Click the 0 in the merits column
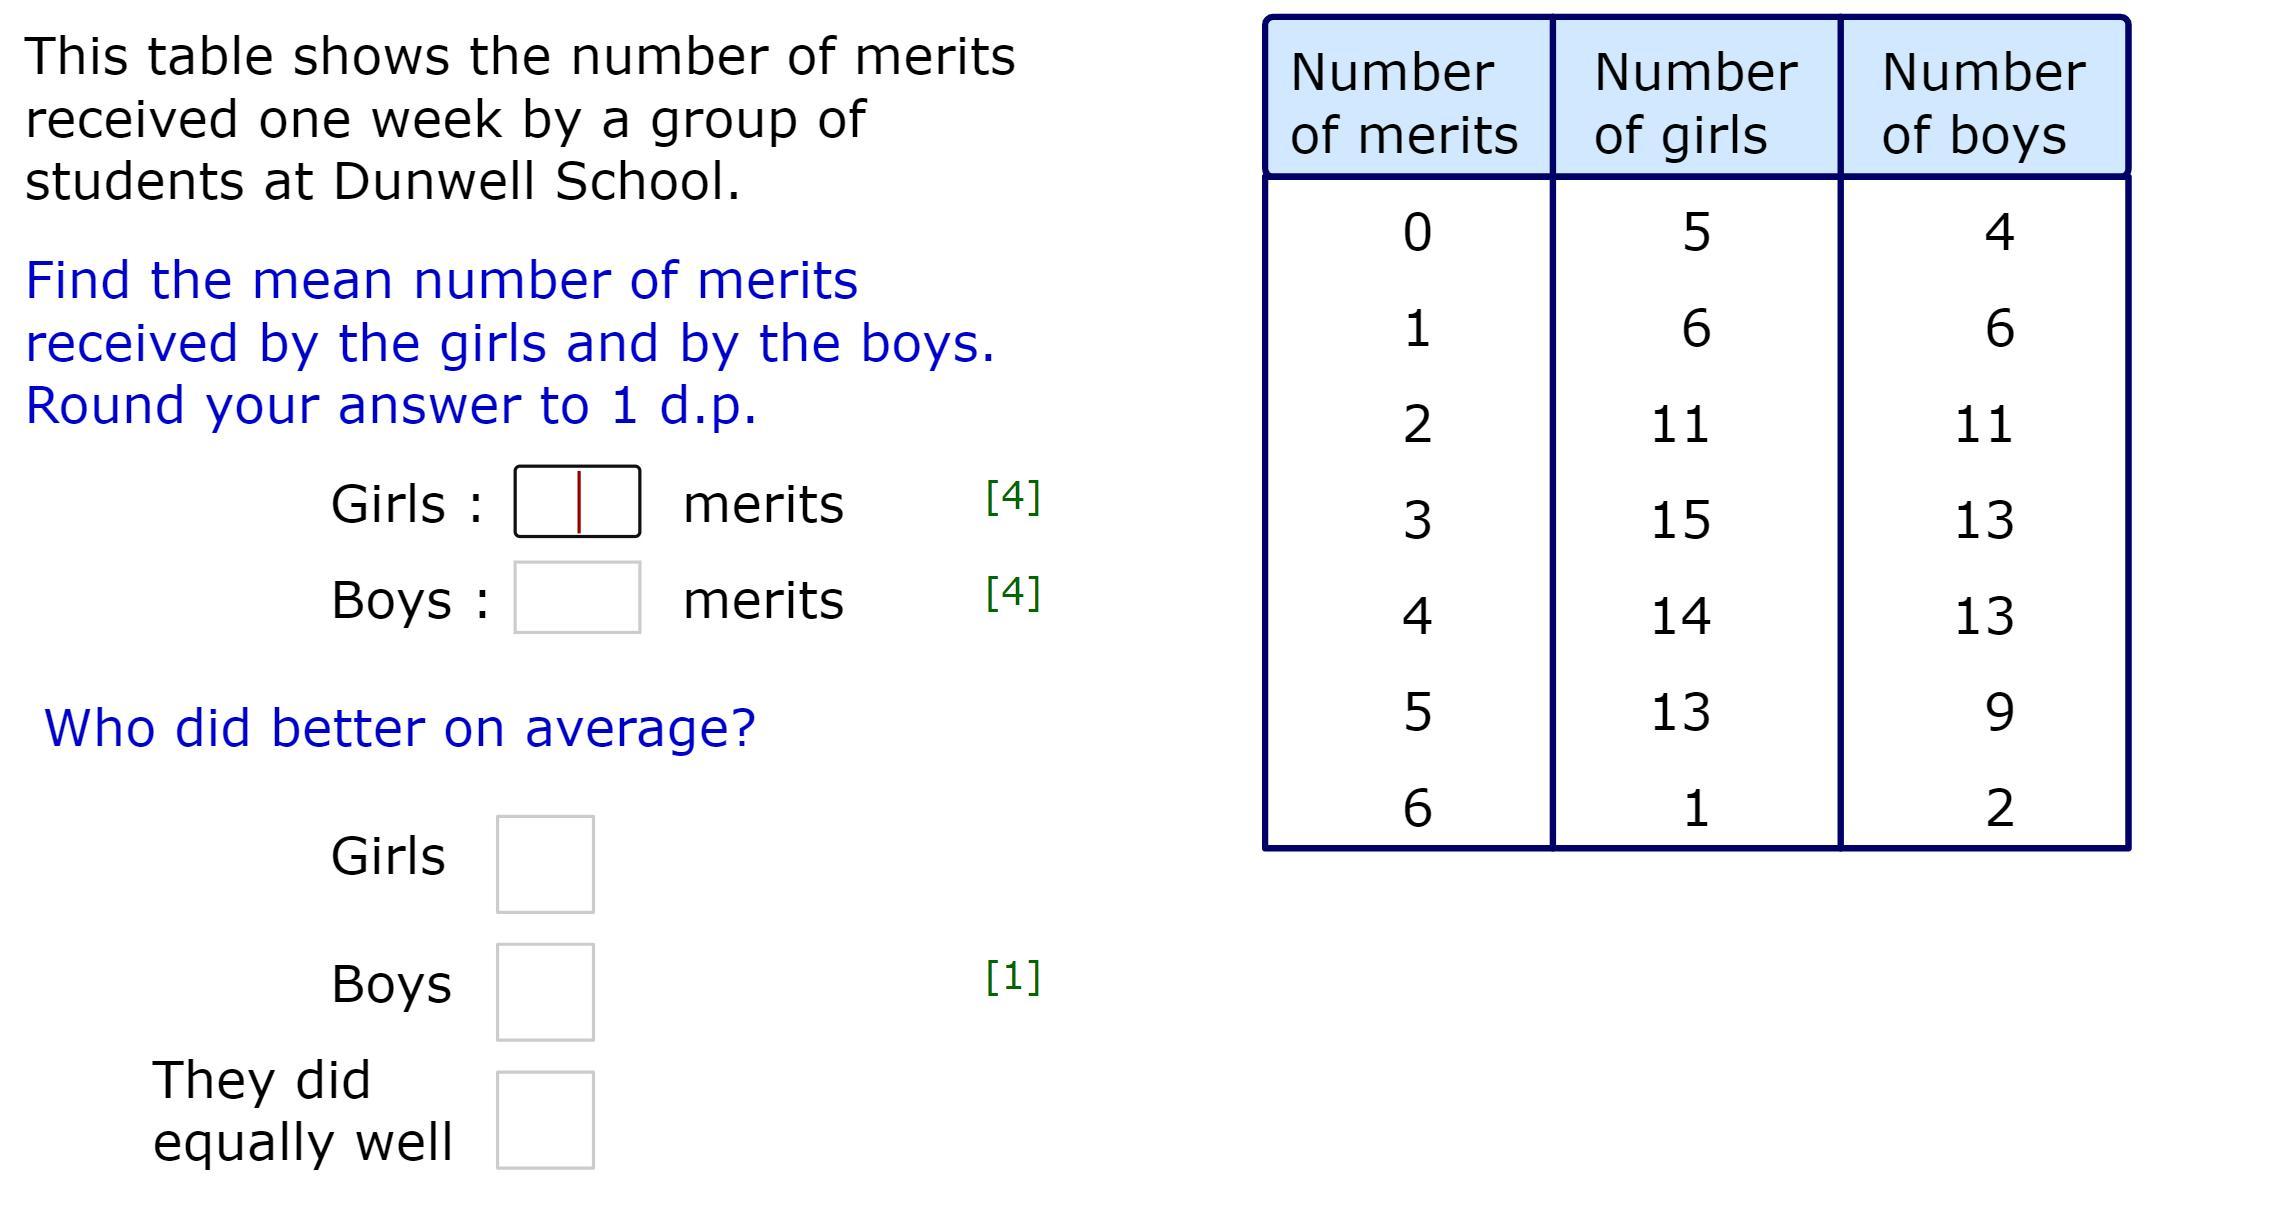2273x1222 pixels. click(x=1417, y=232)
